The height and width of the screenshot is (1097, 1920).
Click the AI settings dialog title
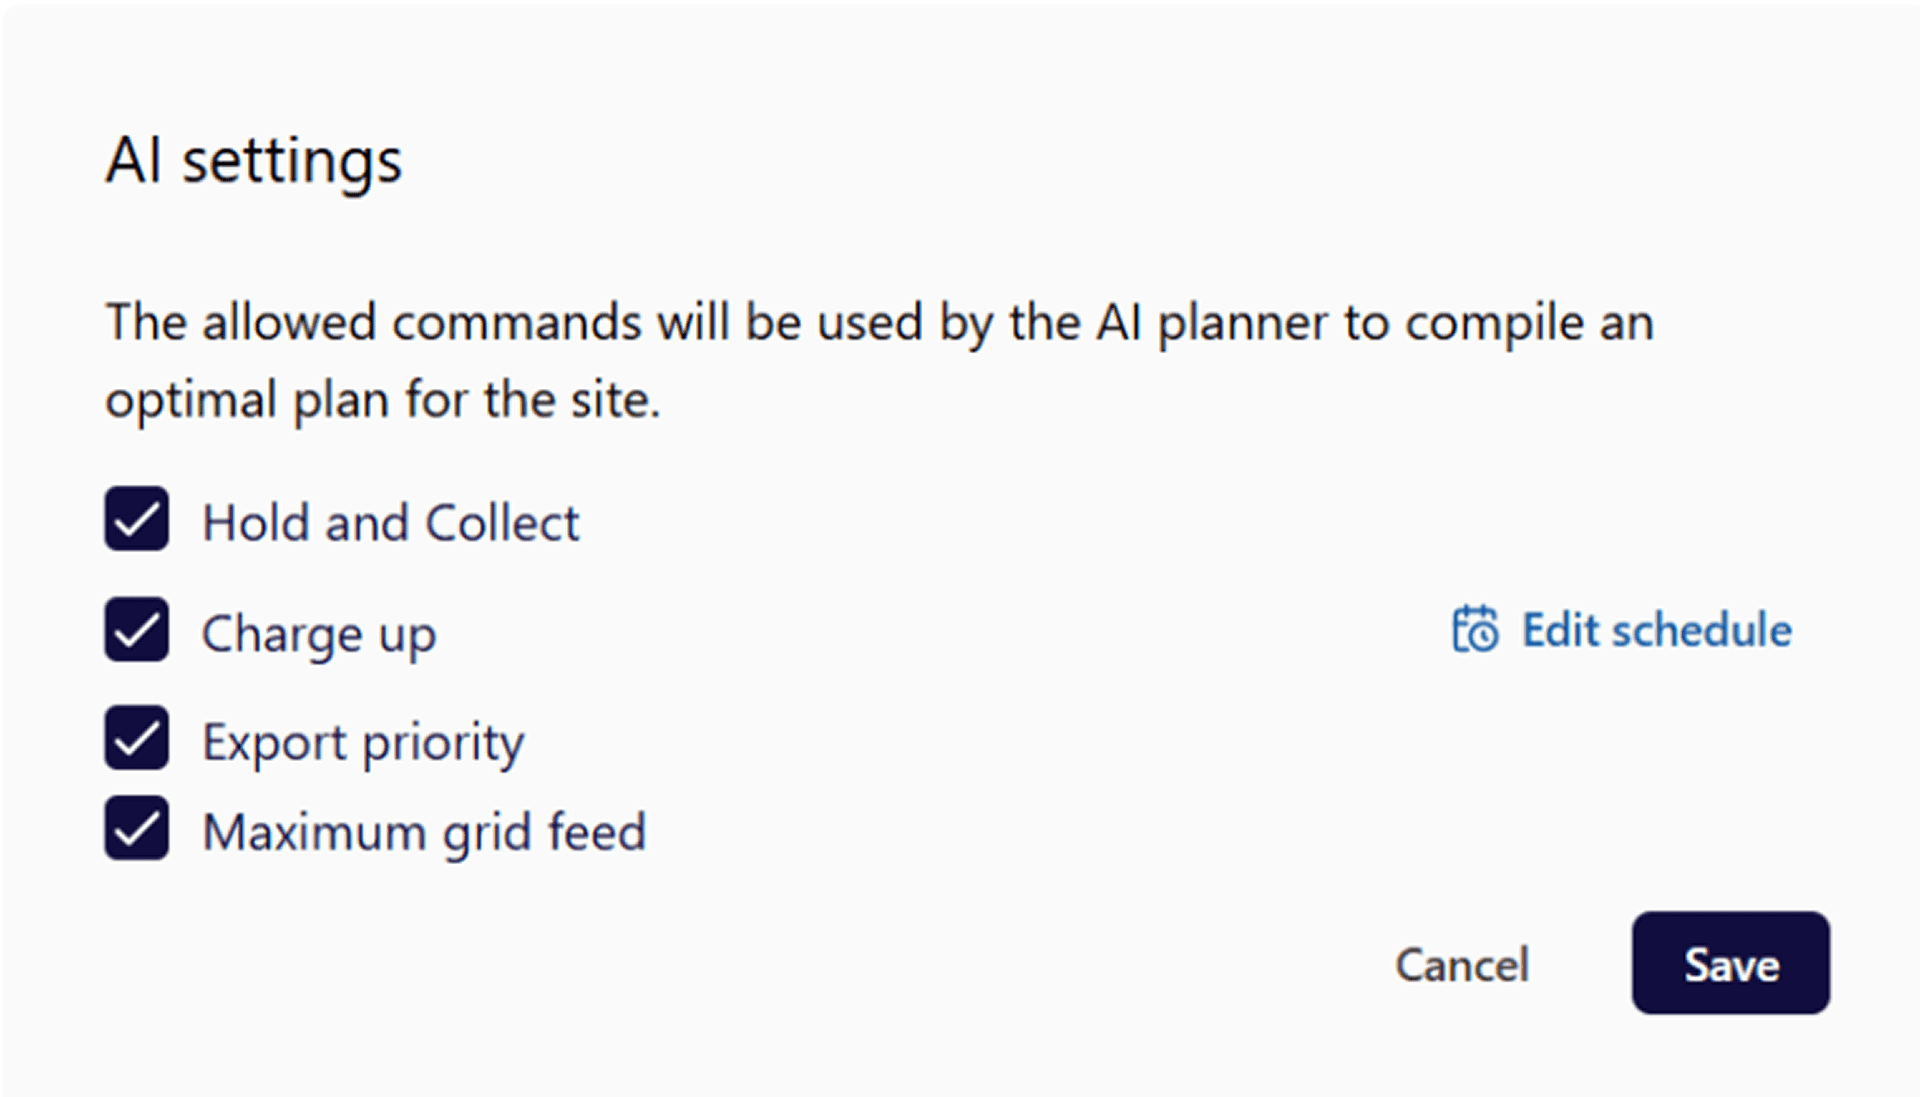tap(254, 161)
